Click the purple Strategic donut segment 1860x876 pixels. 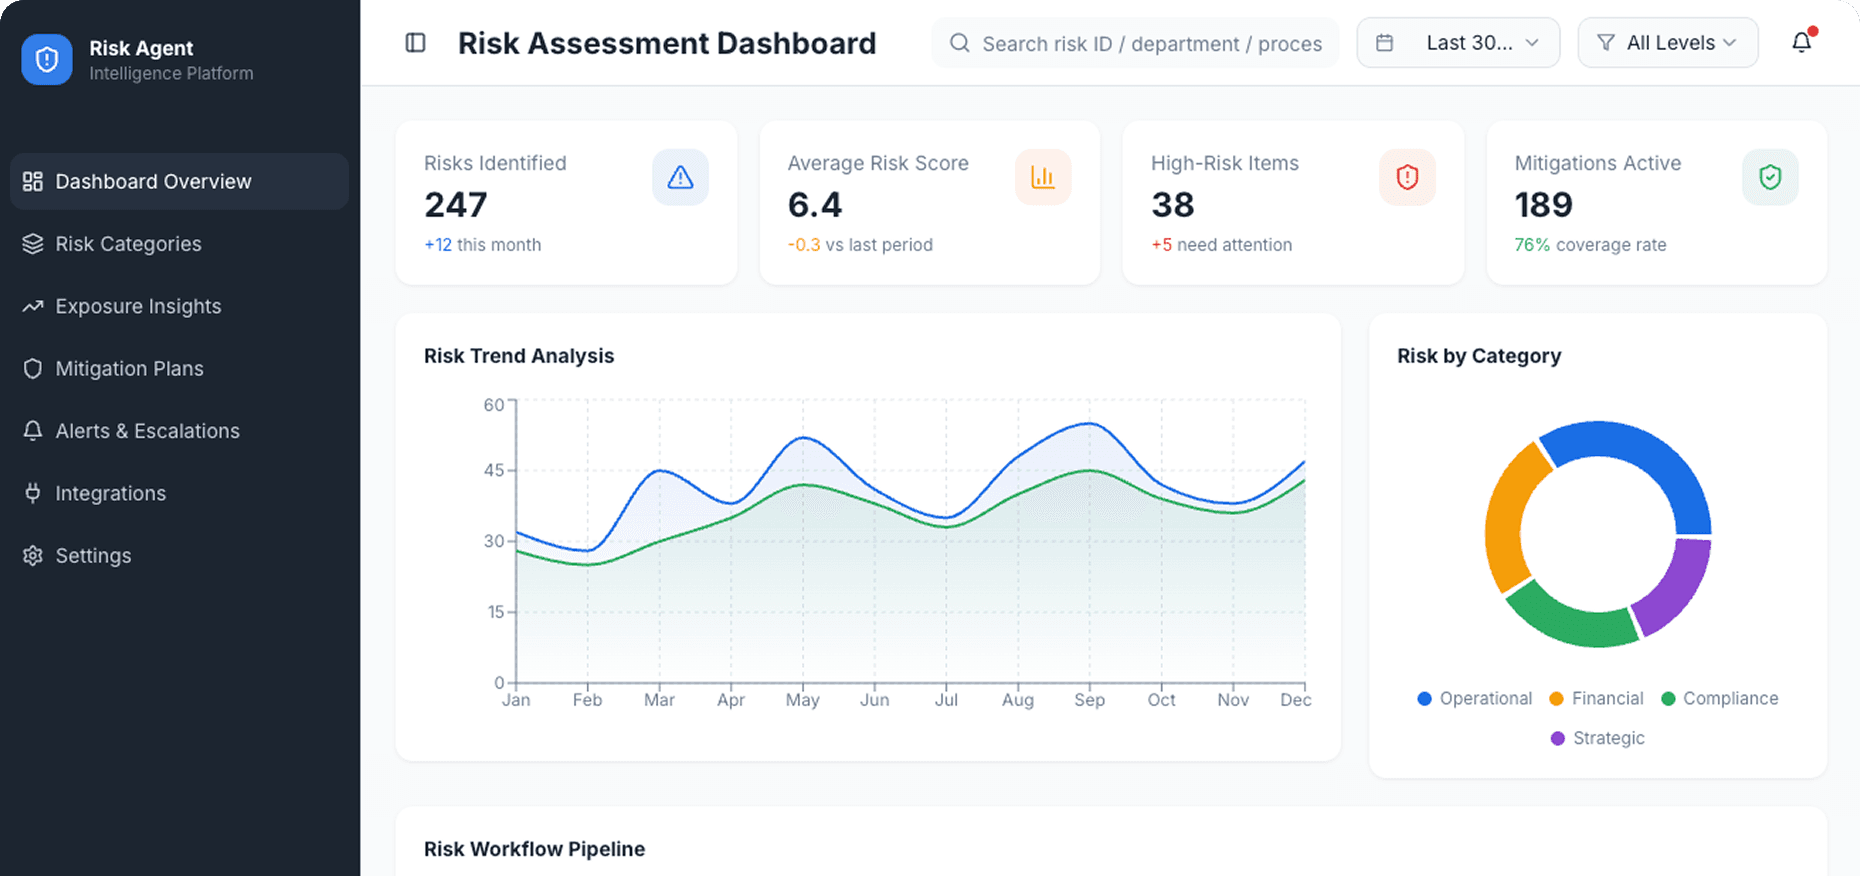1680,592
